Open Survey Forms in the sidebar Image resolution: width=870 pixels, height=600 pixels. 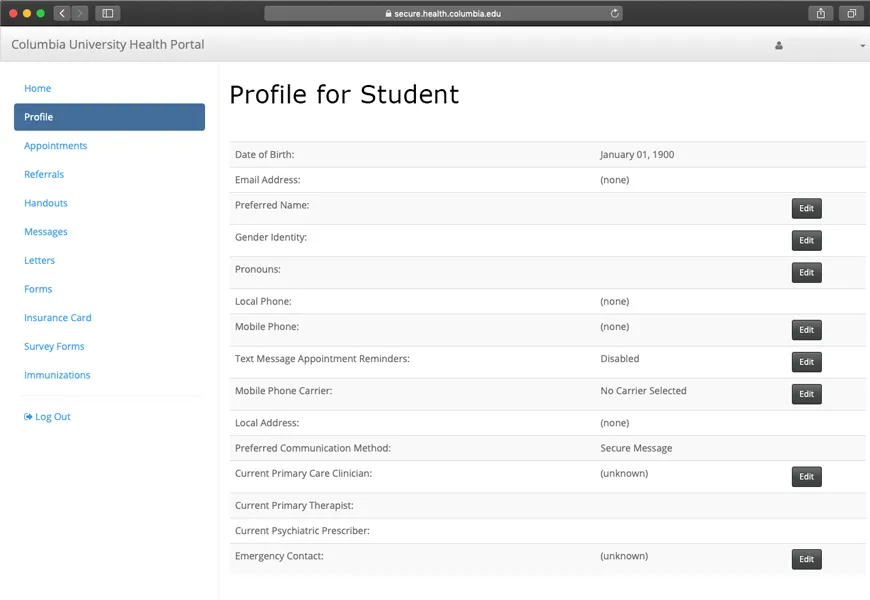coord(54,346)
